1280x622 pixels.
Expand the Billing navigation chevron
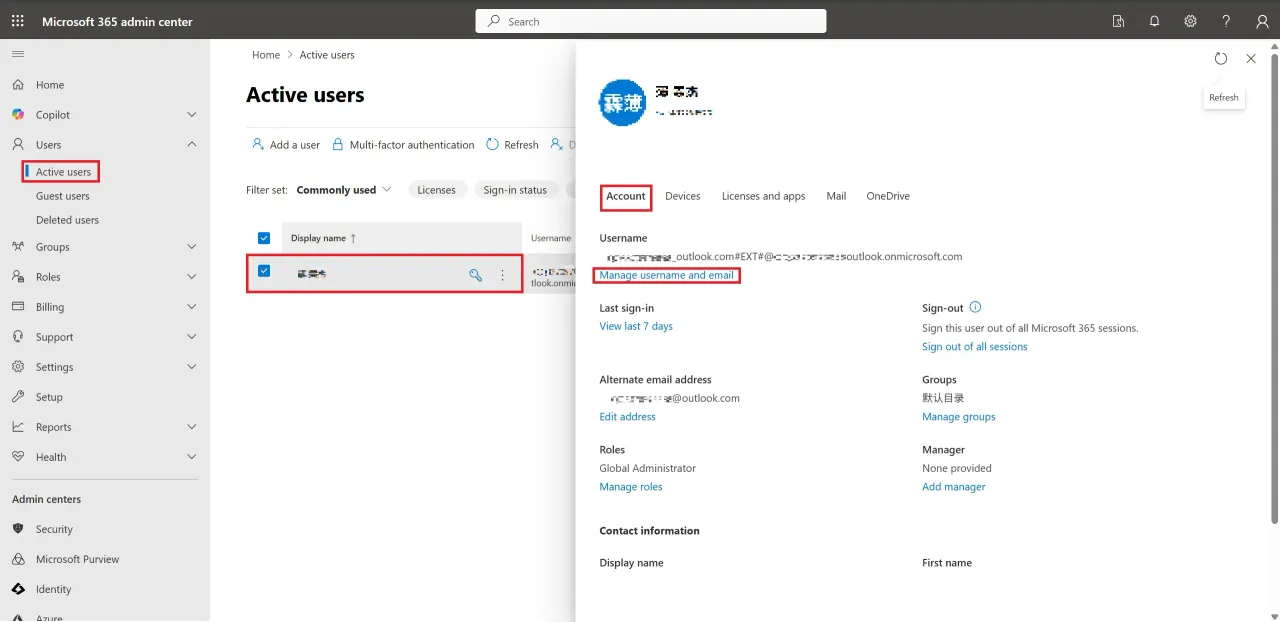point(192,307)
